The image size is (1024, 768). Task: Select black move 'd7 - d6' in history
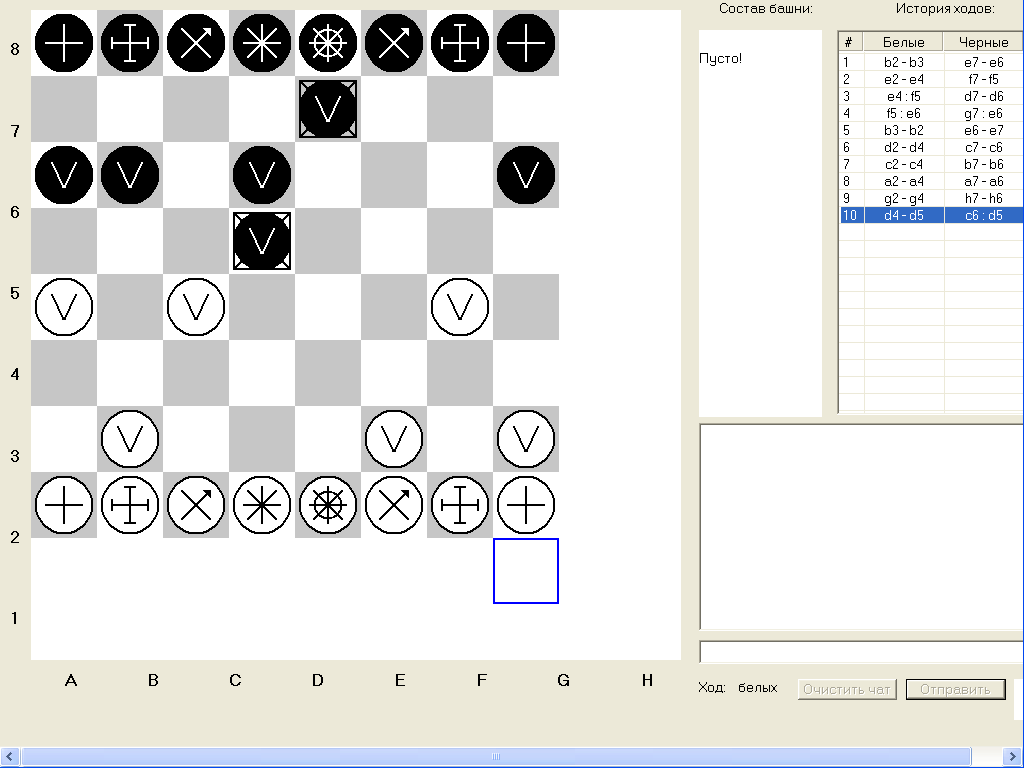[984, 96]
